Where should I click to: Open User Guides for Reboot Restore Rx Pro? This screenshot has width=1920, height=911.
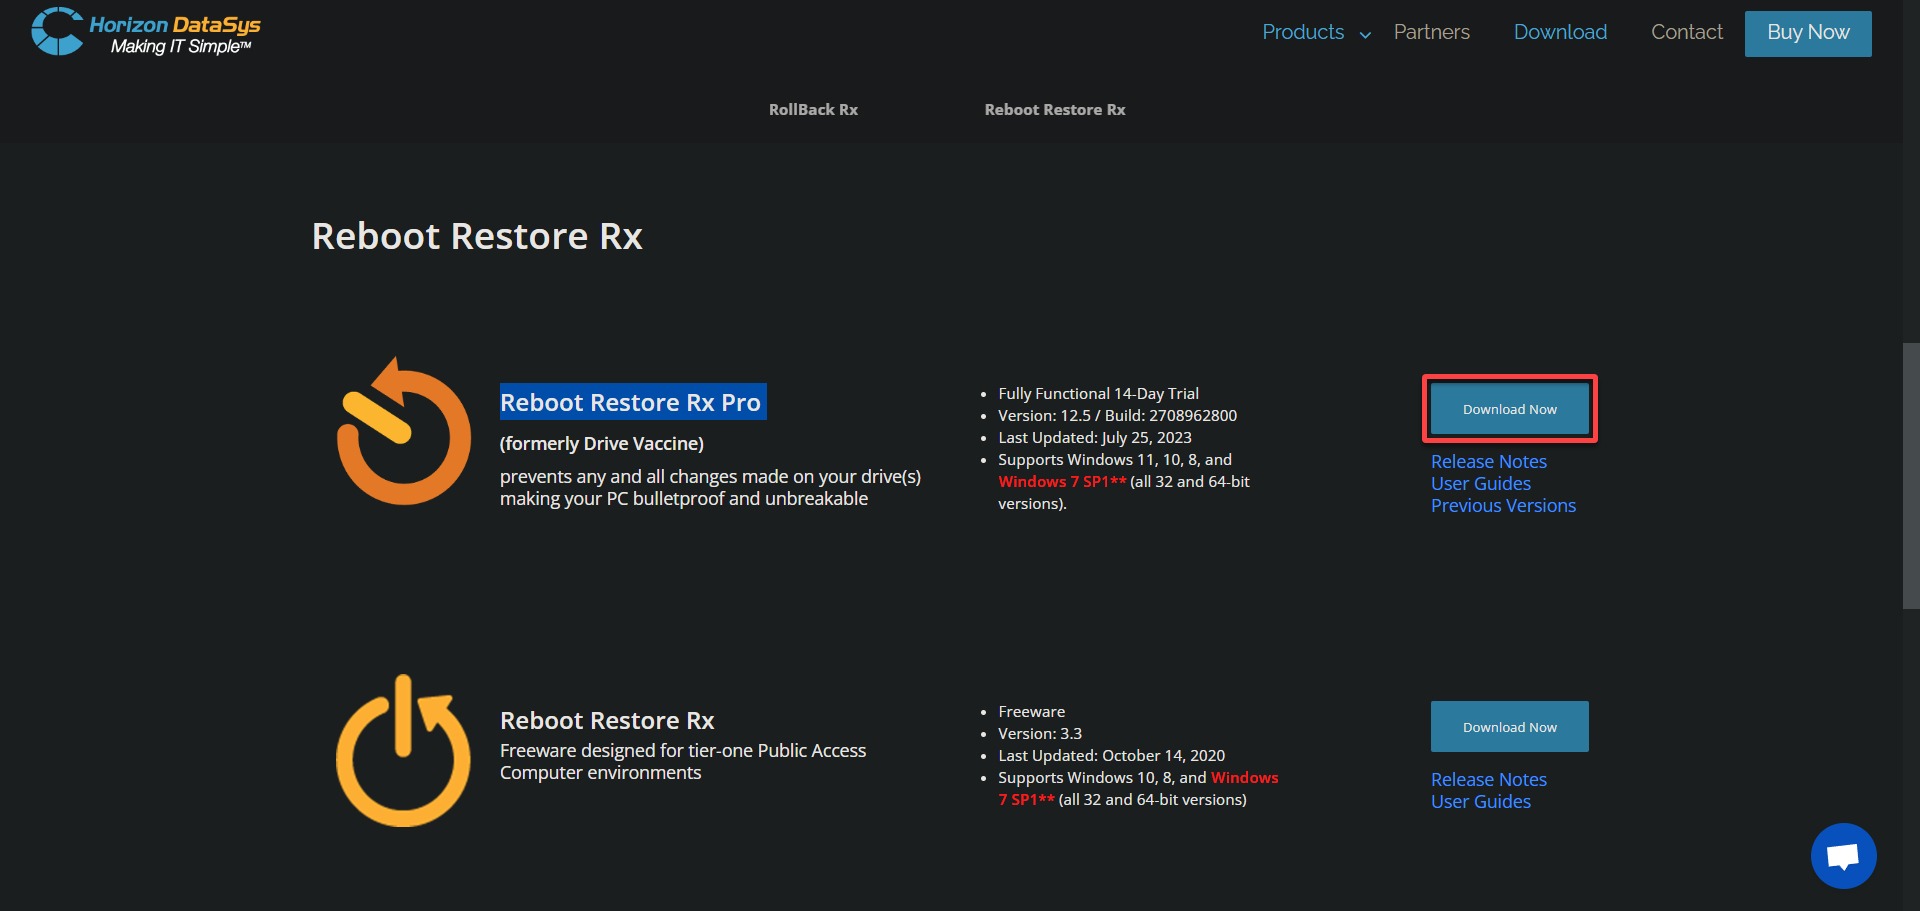point(1480,484)
